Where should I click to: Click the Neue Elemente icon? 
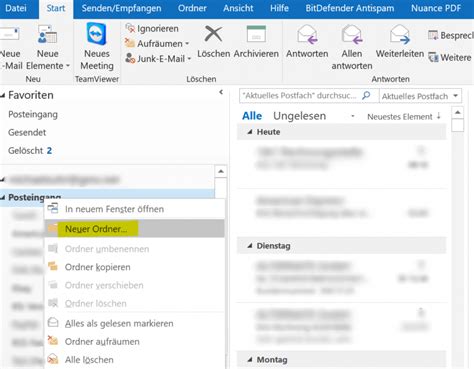tap(47, 34)
